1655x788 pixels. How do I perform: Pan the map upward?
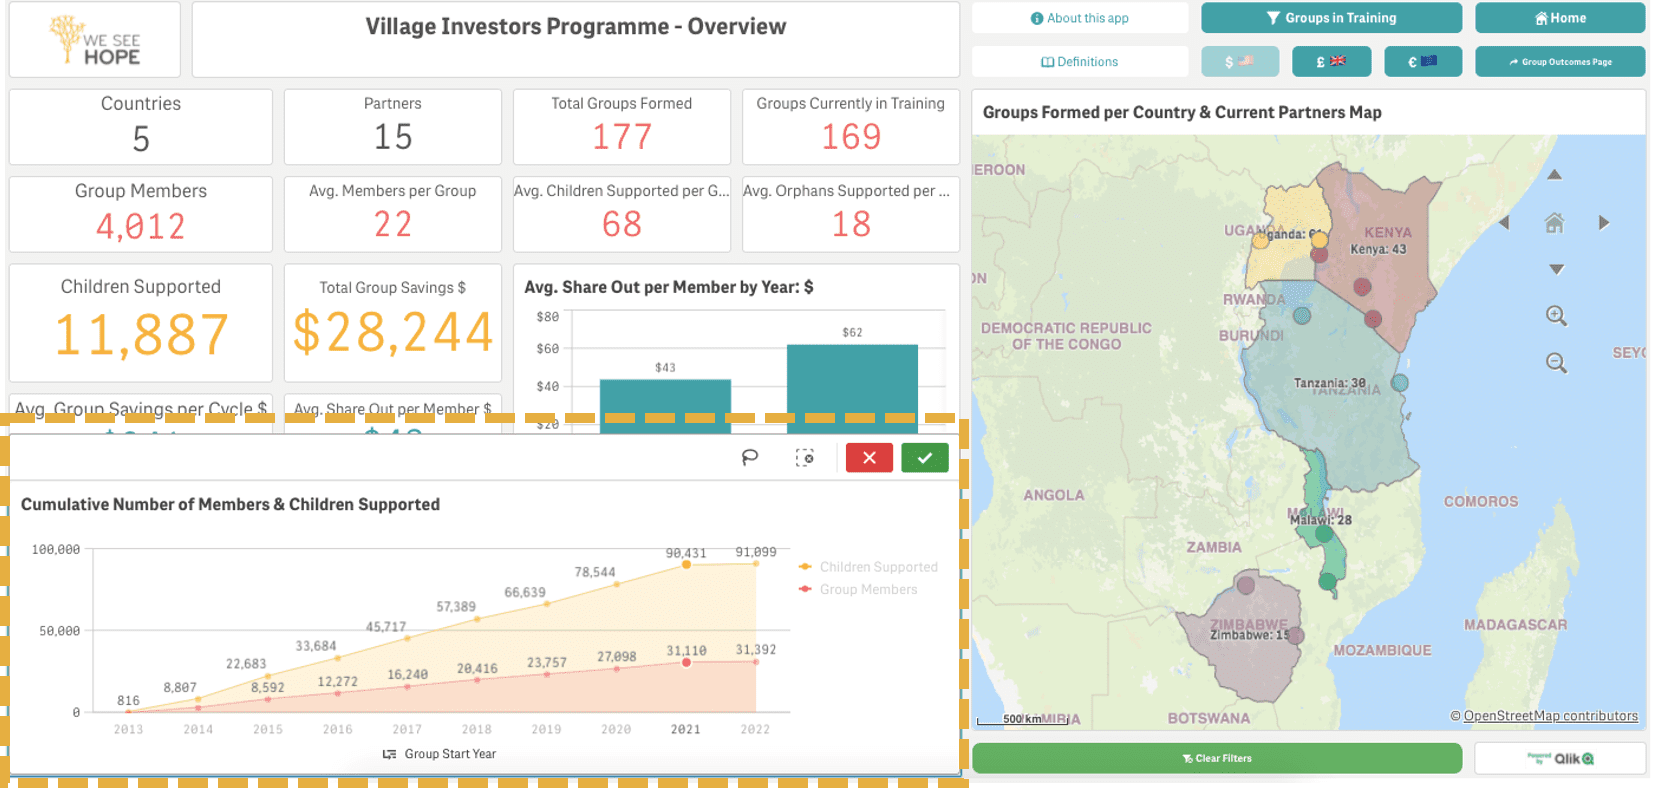(x=1554, y=175)
